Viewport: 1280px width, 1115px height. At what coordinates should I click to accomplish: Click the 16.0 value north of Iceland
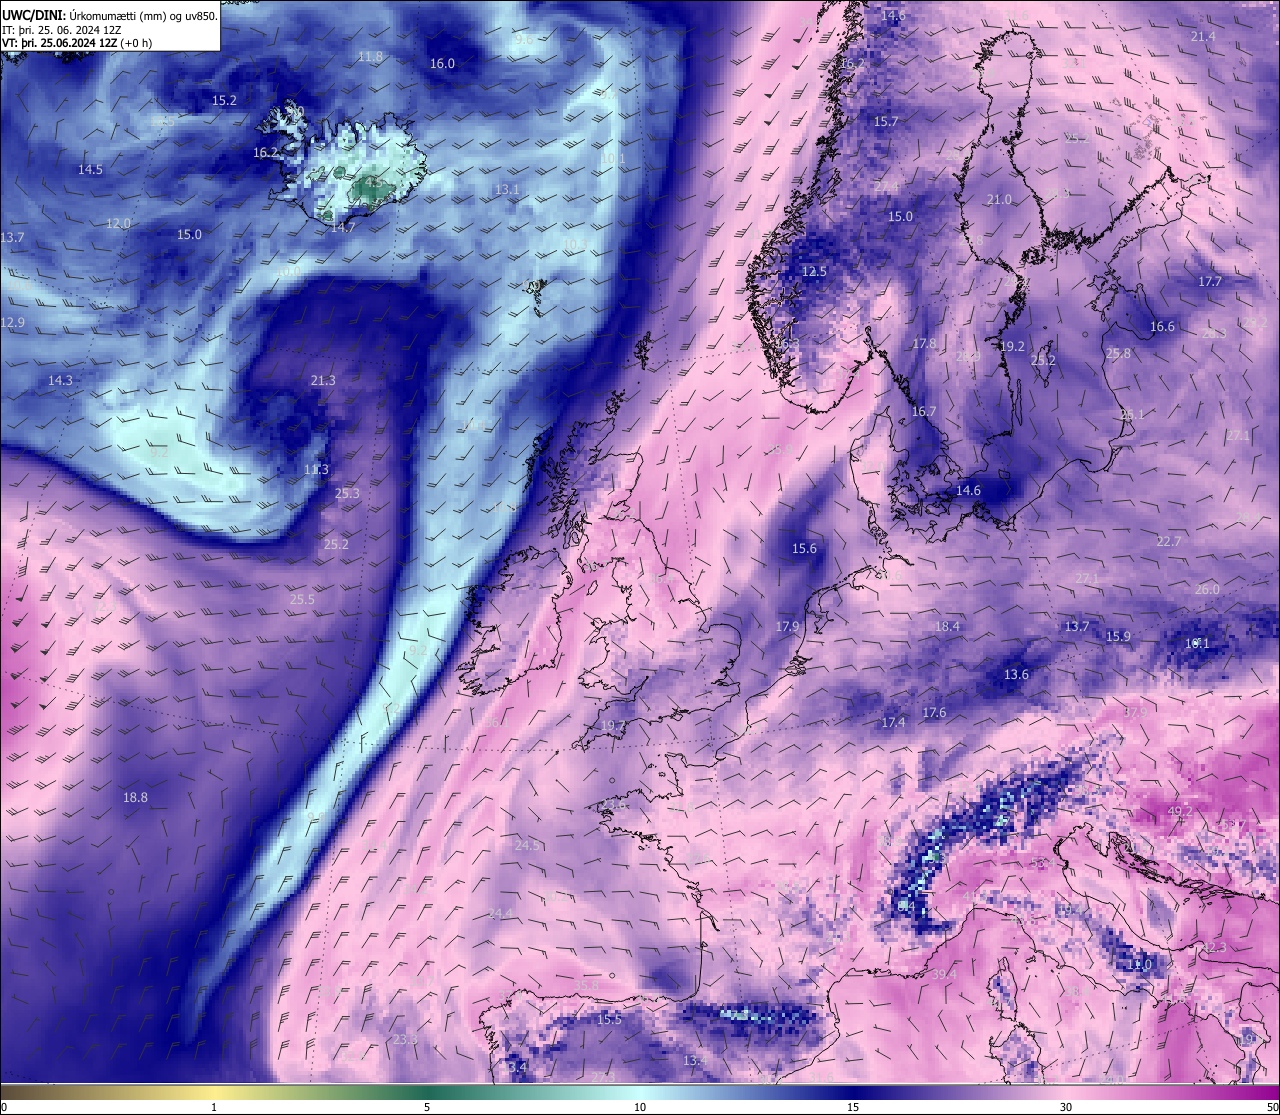pyautogui.click(x=442, y=63)
